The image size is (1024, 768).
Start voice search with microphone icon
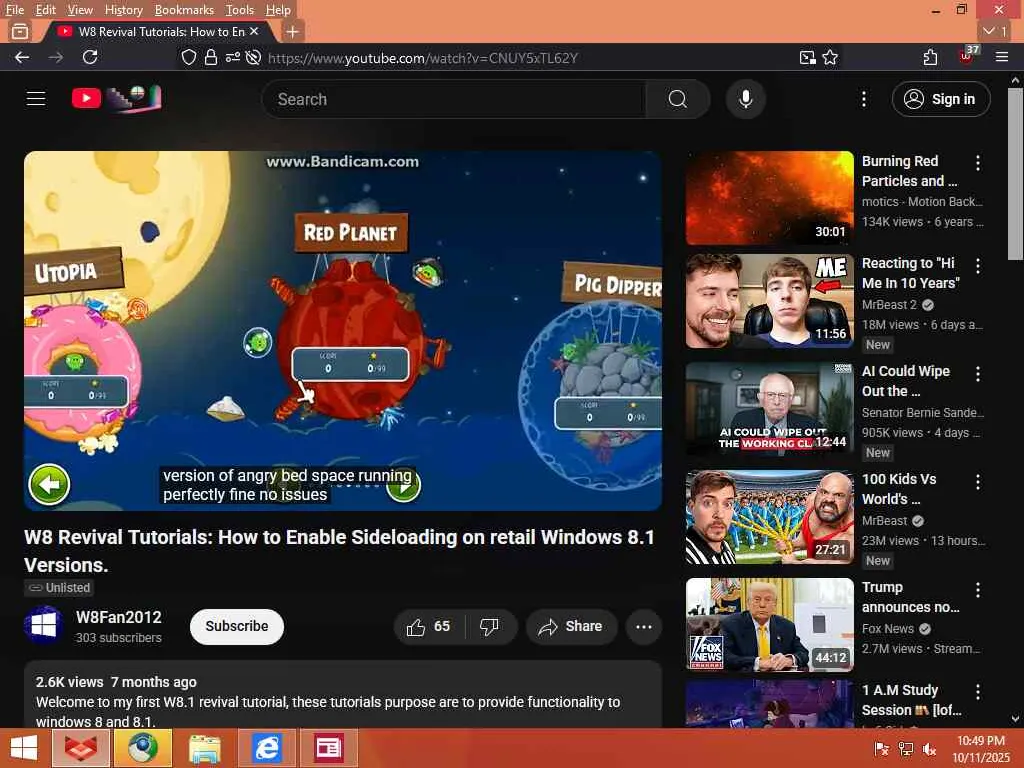tap(745, 99)
